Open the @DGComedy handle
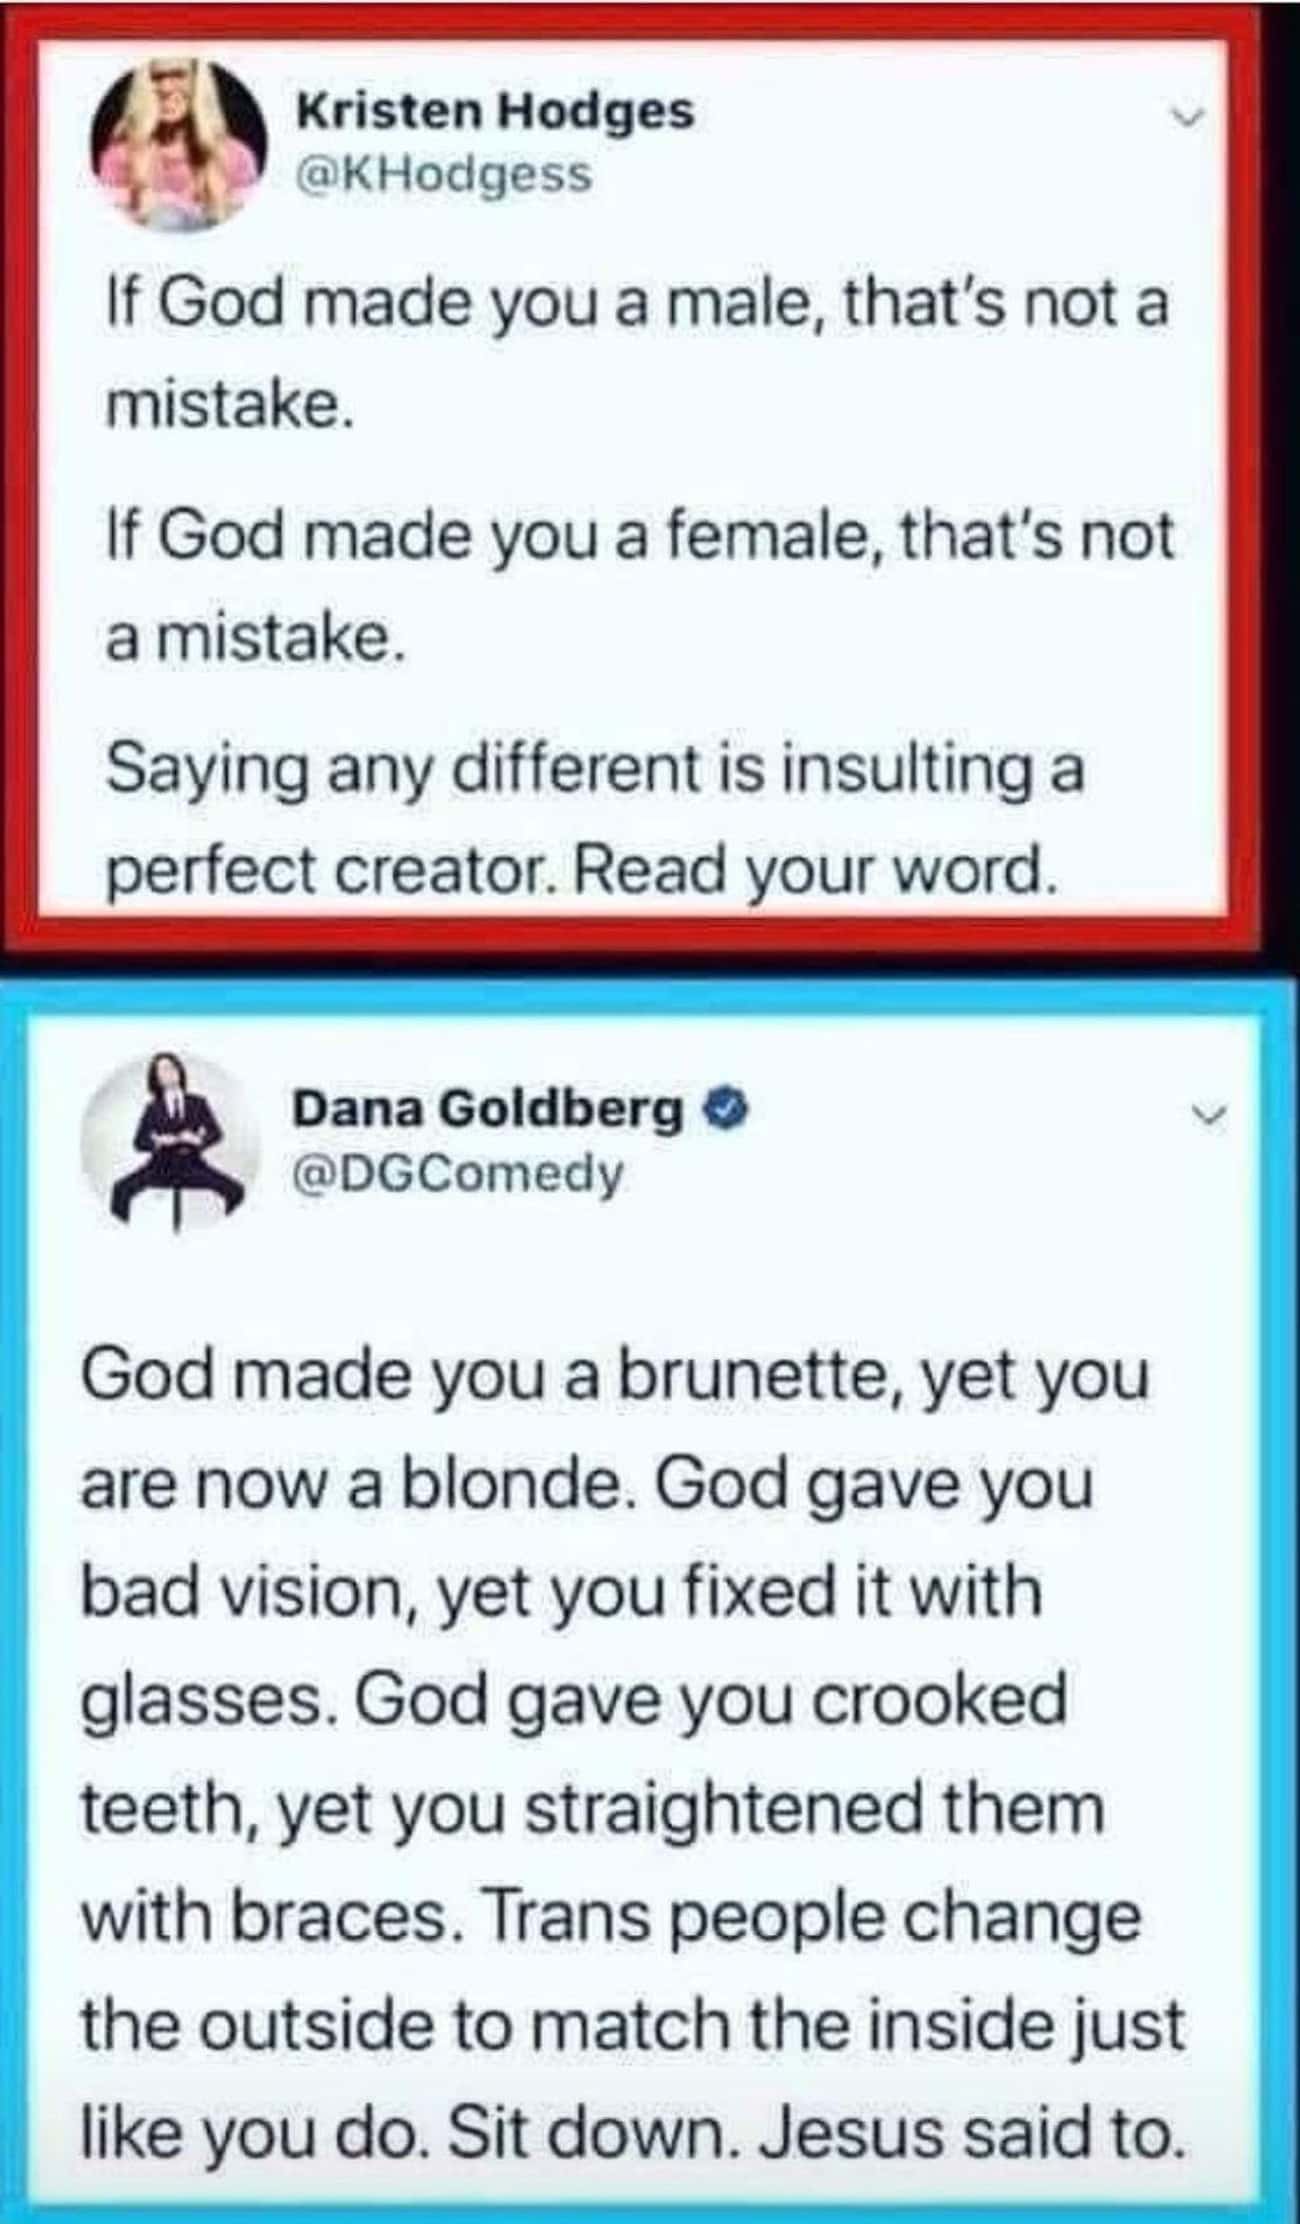 (x=456, y=1174)
